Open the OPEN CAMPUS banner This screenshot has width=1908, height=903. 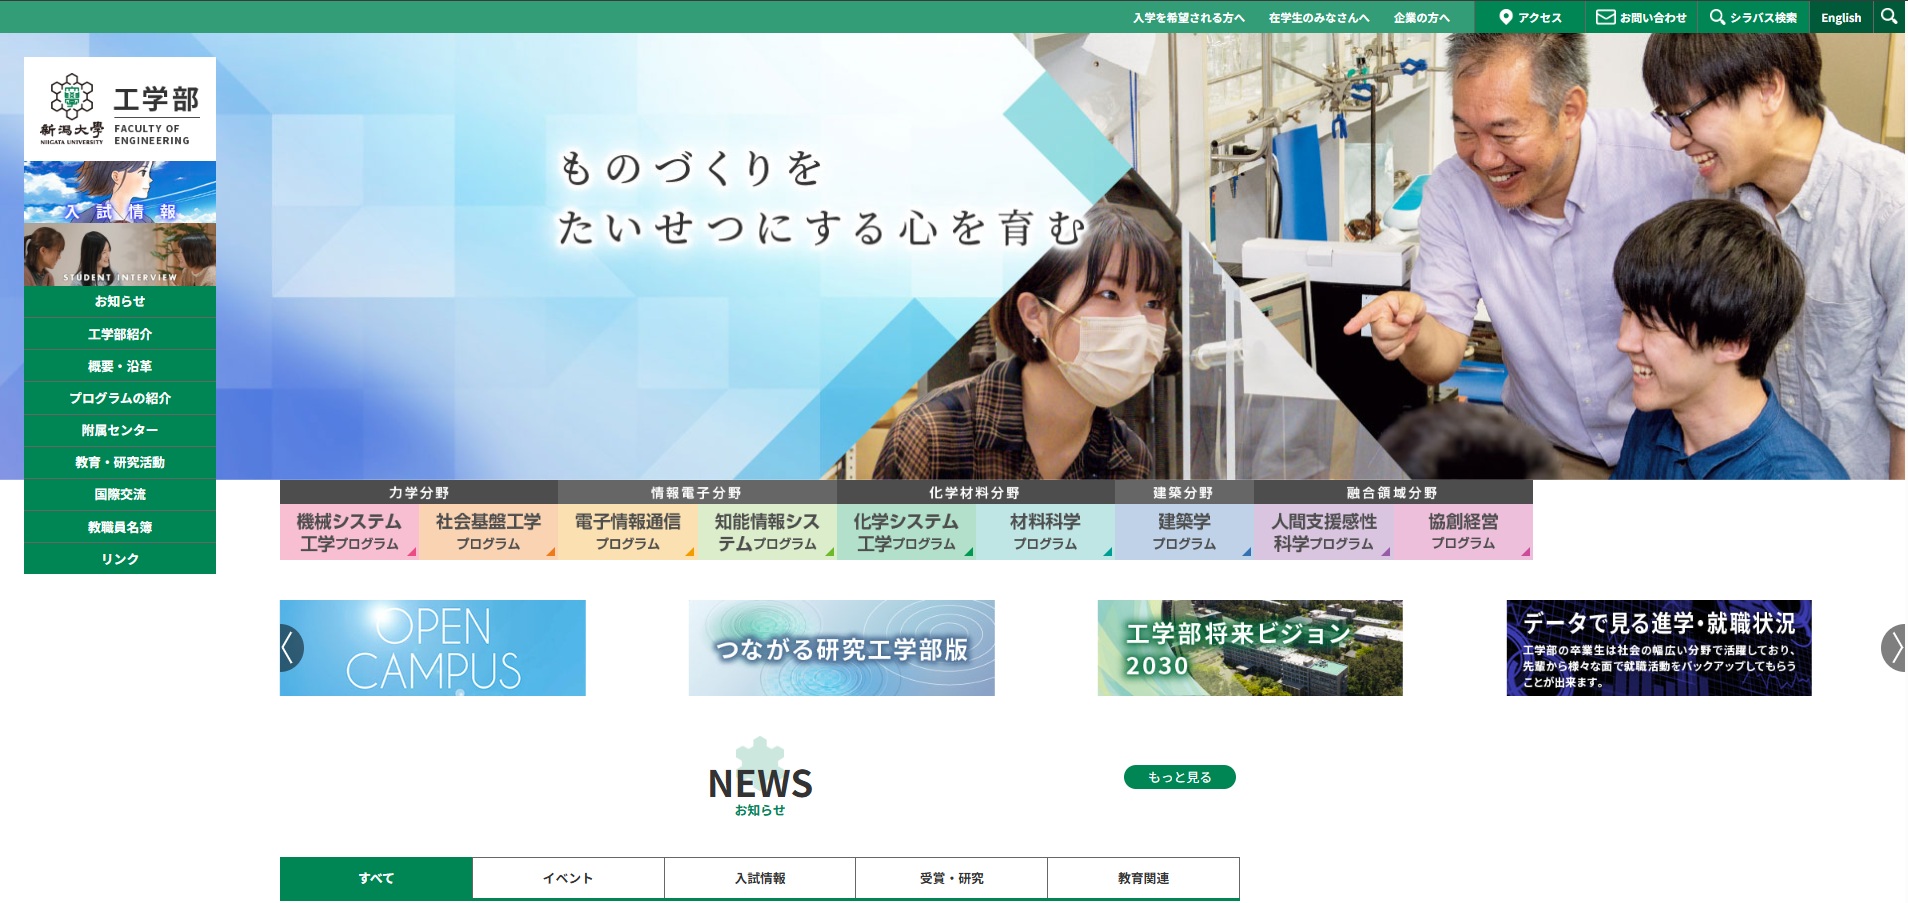pos(433,647)
